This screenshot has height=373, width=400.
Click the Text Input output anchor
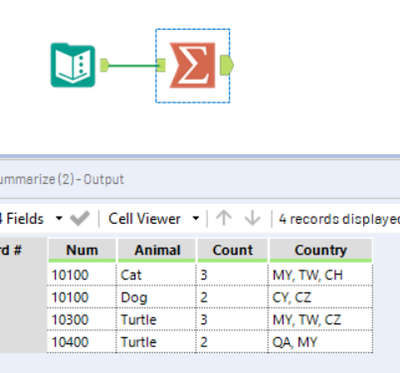[104, 65]
